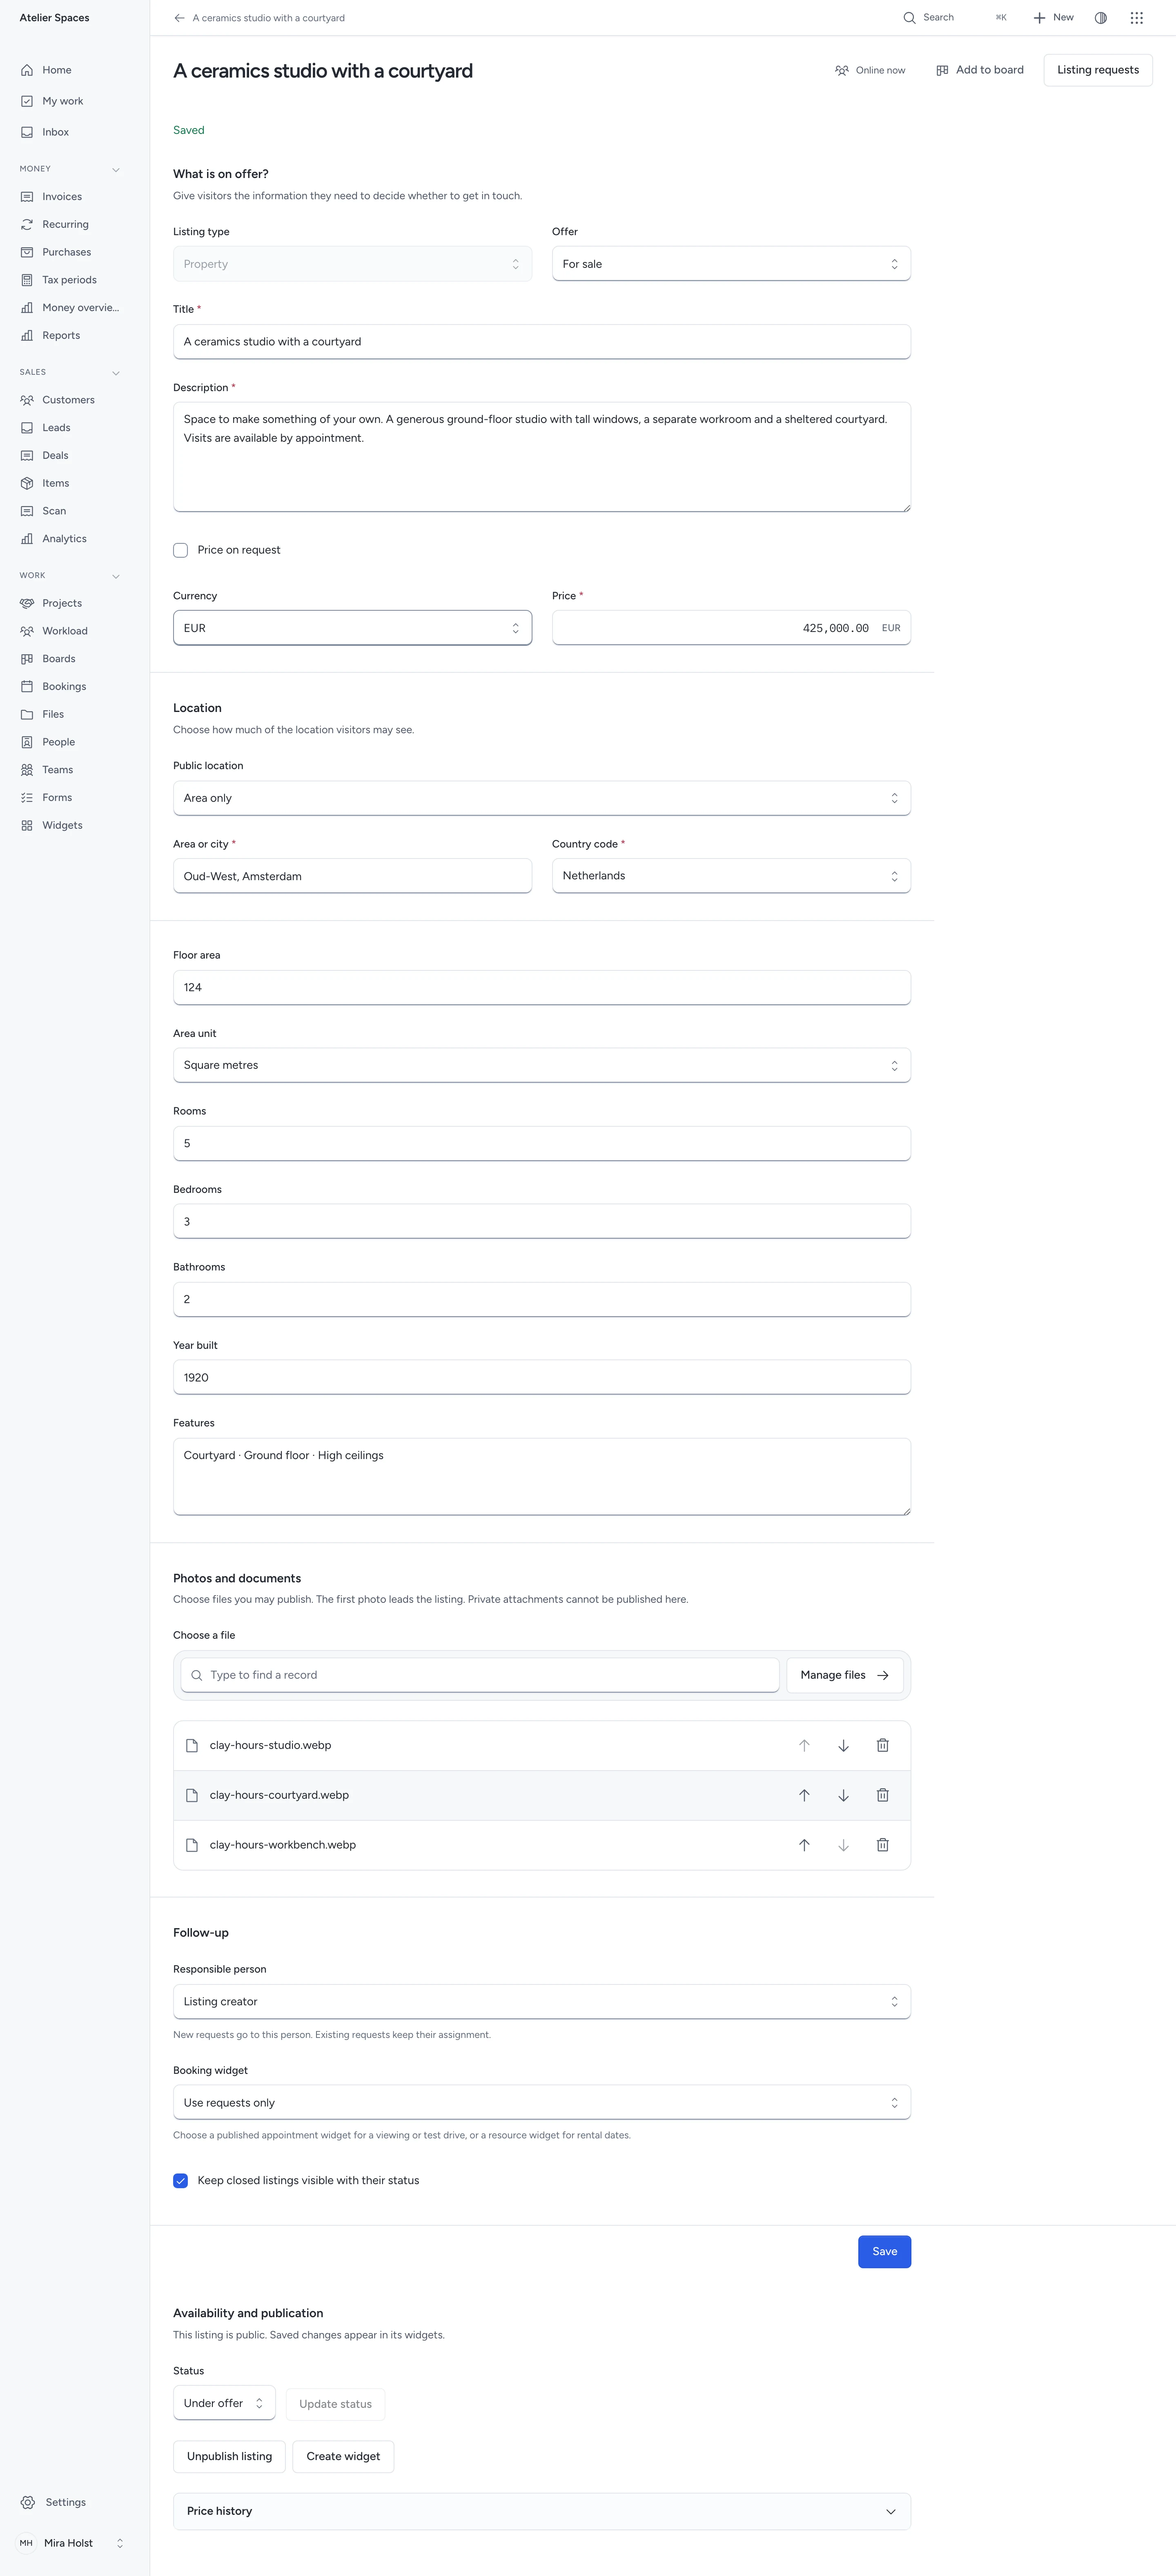Open Online now users indicator

pos(870,70)
